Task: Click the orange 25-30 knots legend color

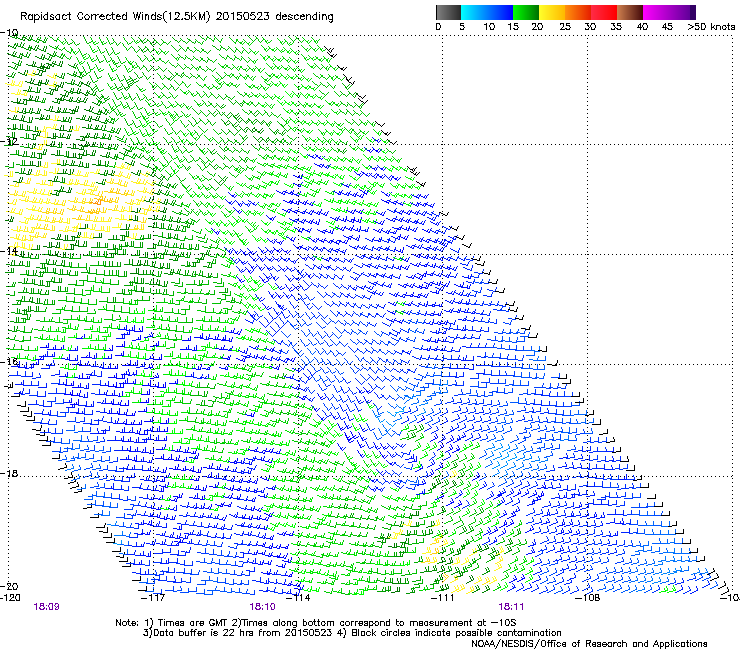Action: click(x=578, y=13)
